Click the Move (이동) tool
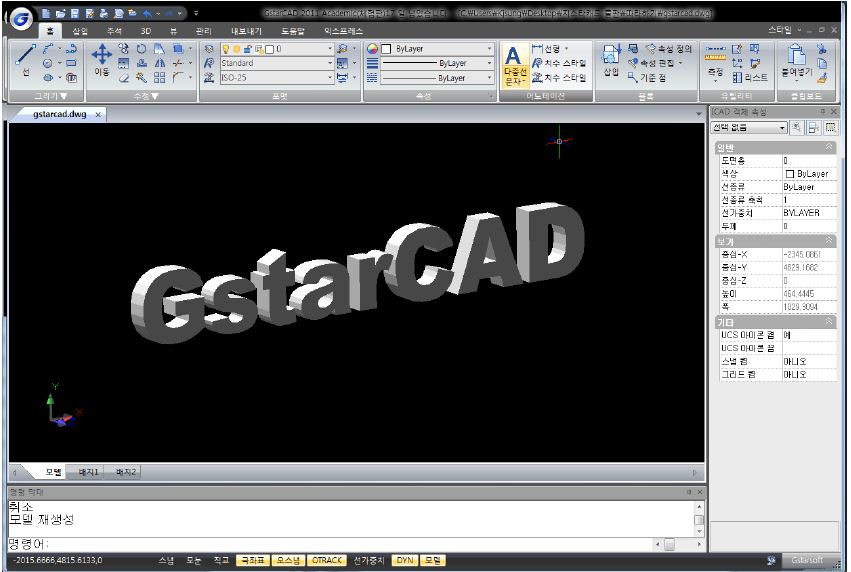 click(x=101, y=60)
